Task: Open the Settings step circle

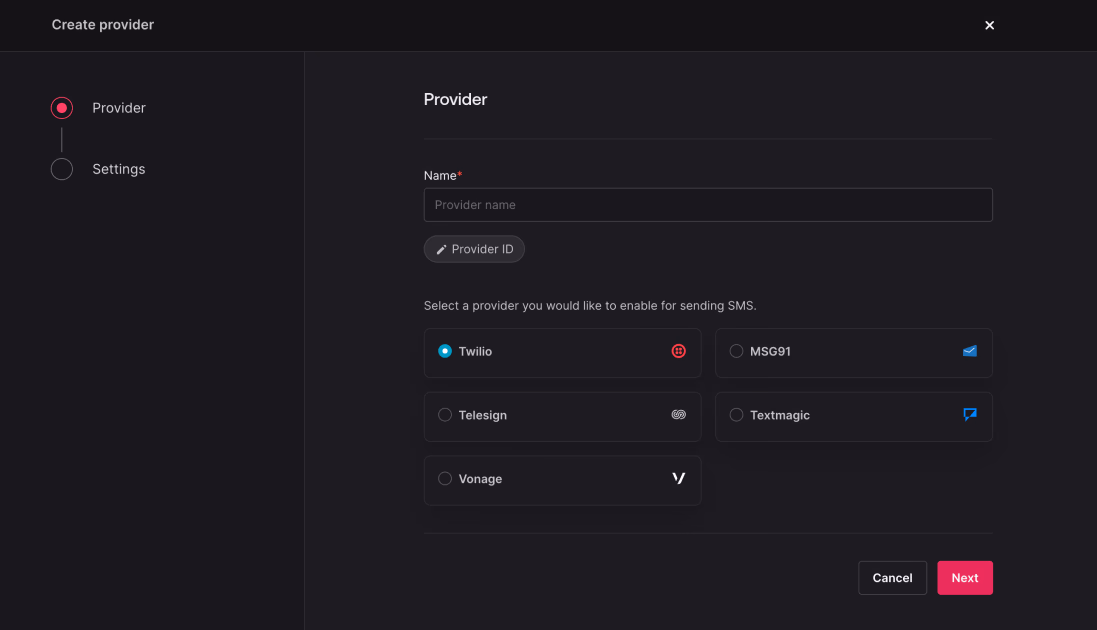Action: point(62,169)
